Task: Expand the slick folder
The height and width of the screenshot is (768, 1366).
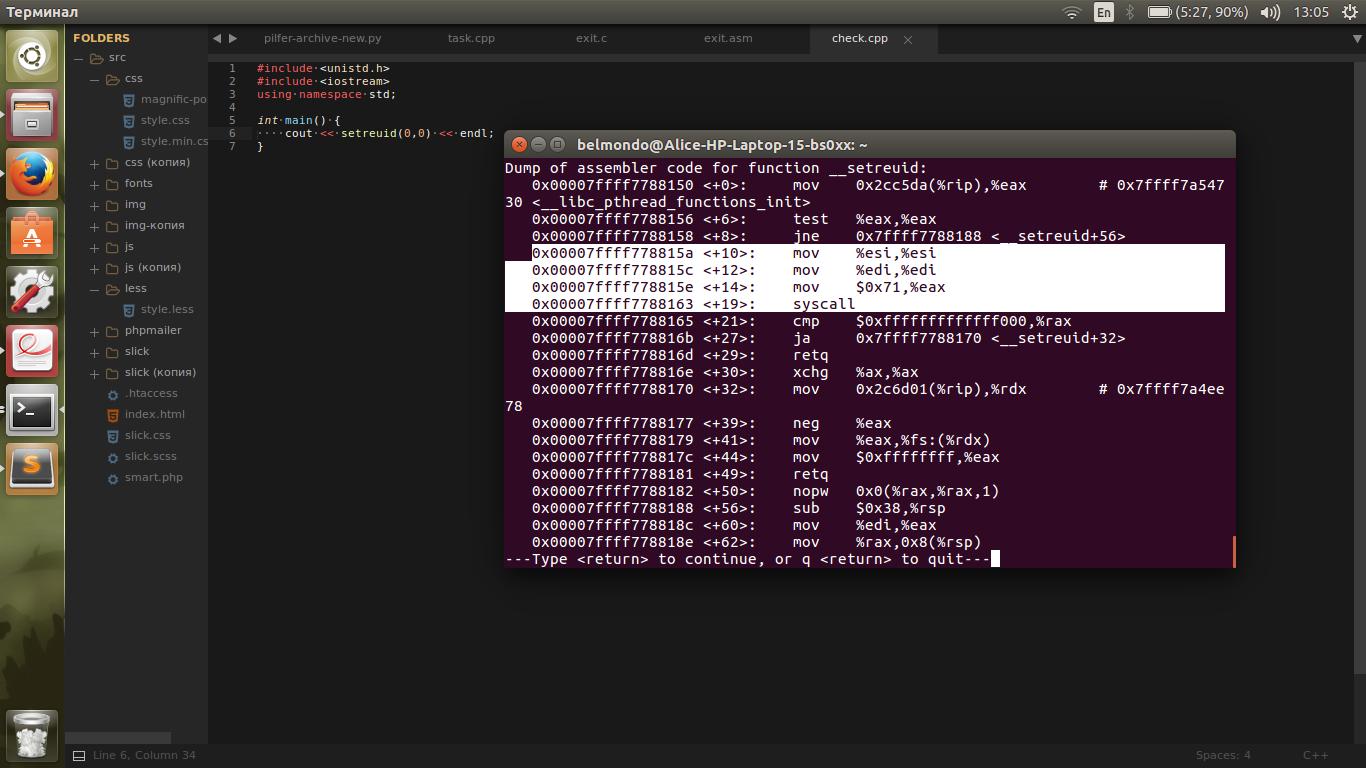Action: [x=94, y=352]
